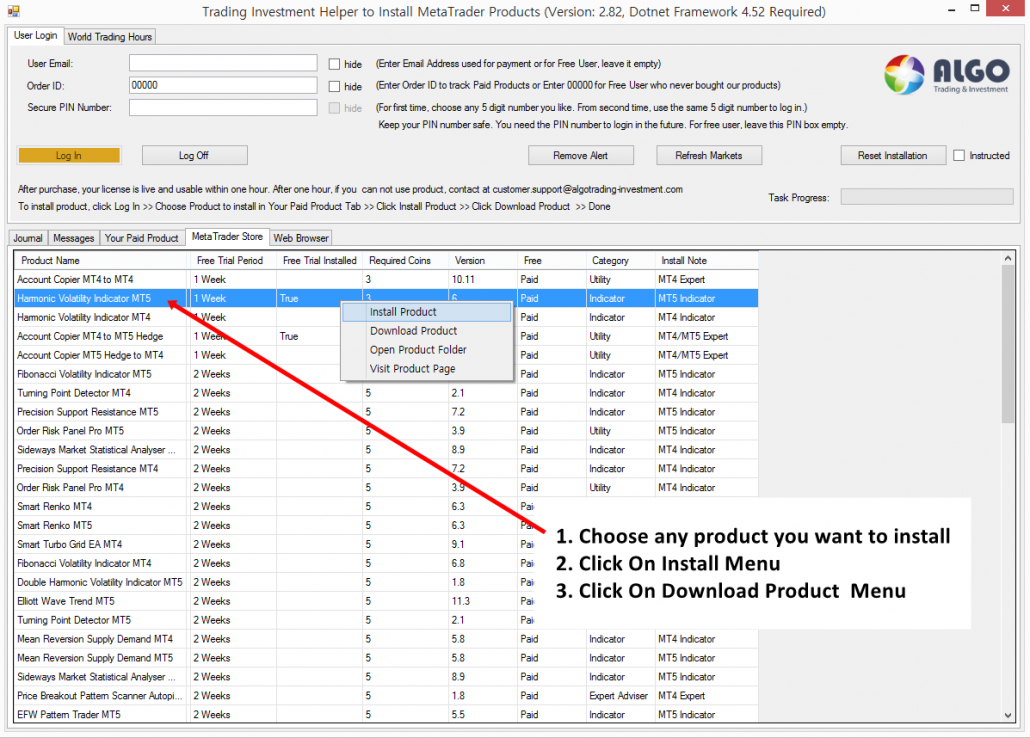Select the Order Risk Panel Pro MT5 row

[x=386, y=431]
